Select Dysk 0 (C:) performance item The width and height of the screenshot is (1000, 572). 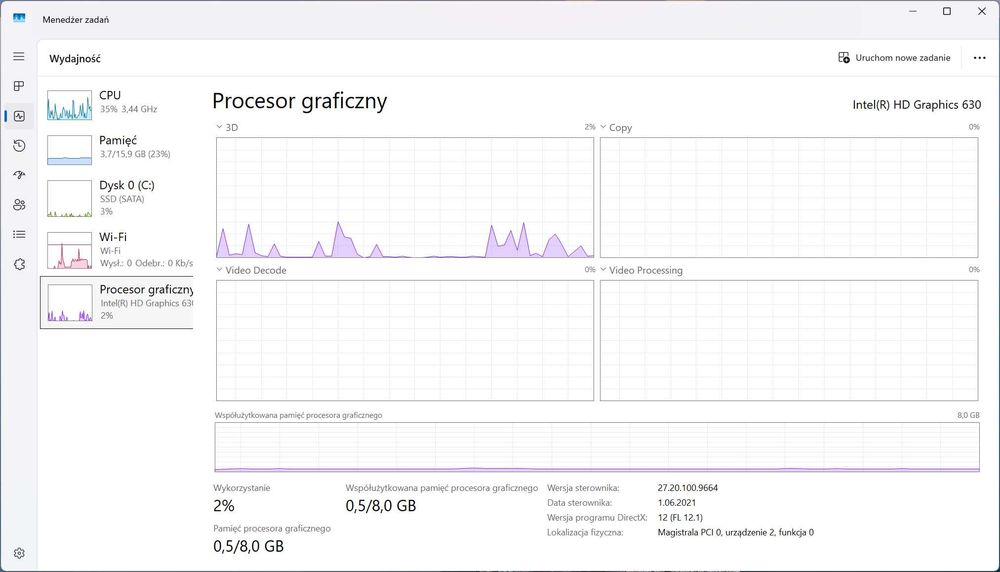(115, 197)
